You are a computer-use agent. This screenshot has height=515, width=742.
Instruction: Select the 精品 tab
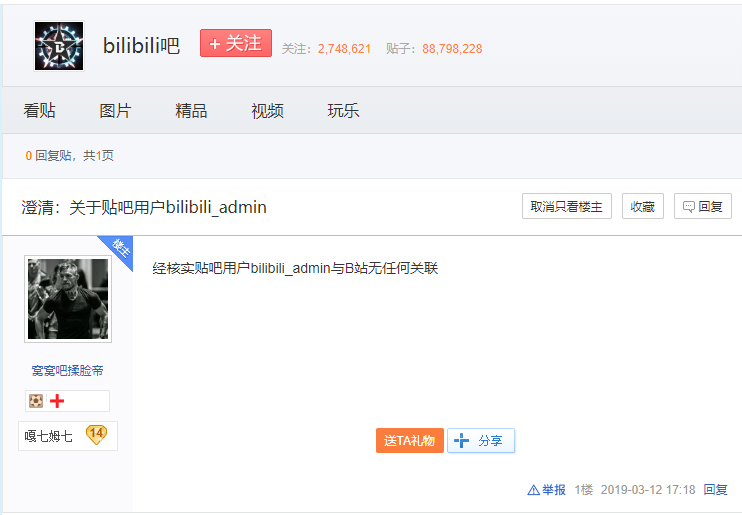191,111
